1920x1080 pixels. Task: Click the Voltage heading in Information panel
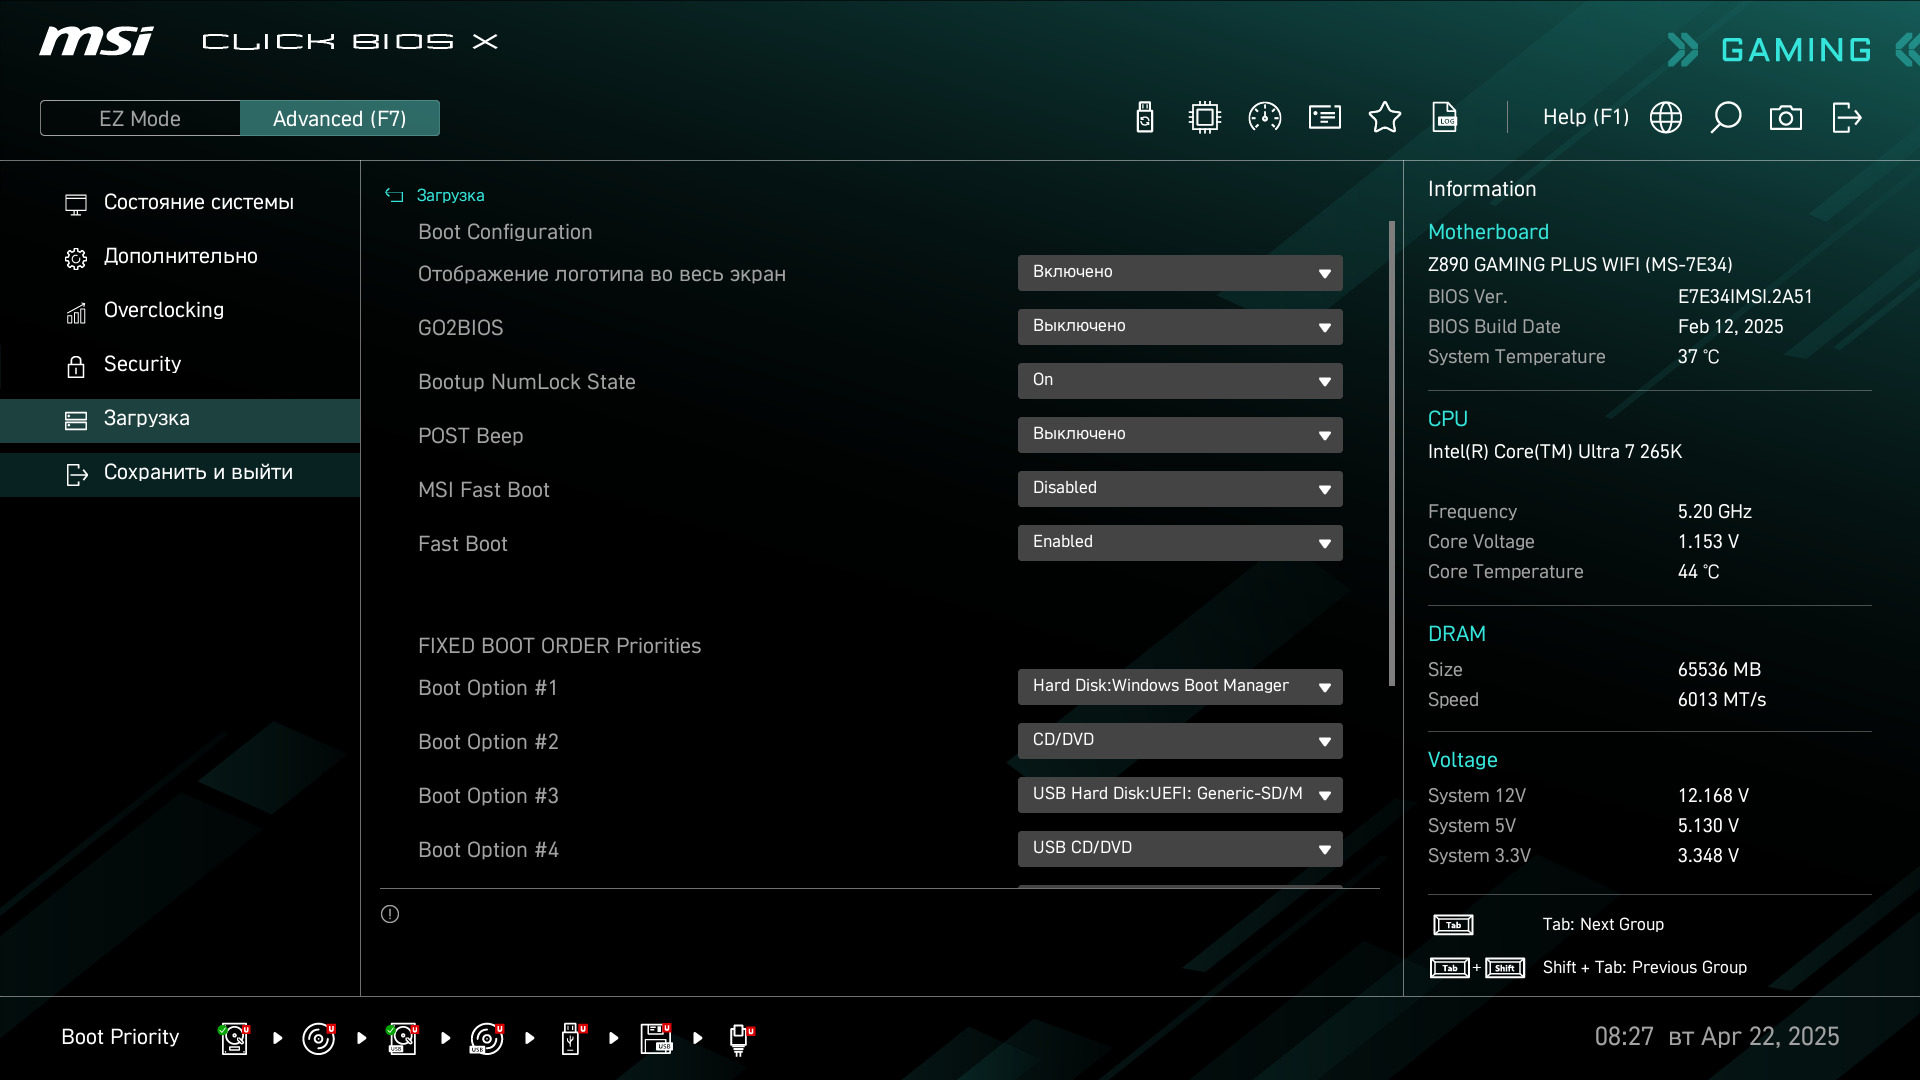click(x=1462, y=760)
